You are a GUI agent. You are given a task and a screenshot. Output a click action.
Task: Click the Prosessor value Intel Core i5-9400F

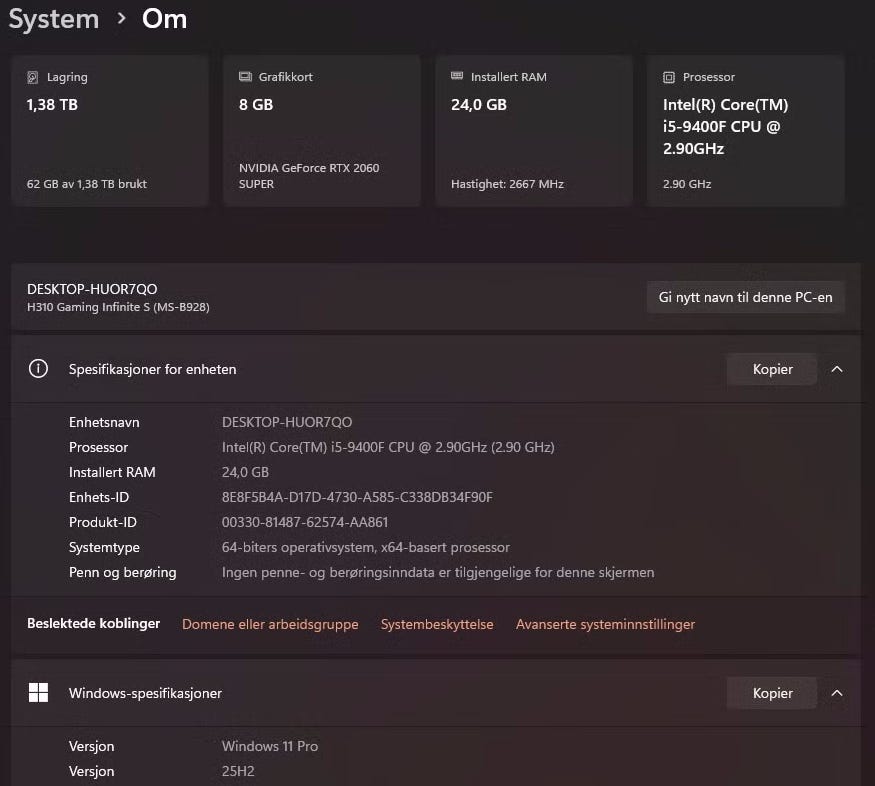click(x=388, y=447)
